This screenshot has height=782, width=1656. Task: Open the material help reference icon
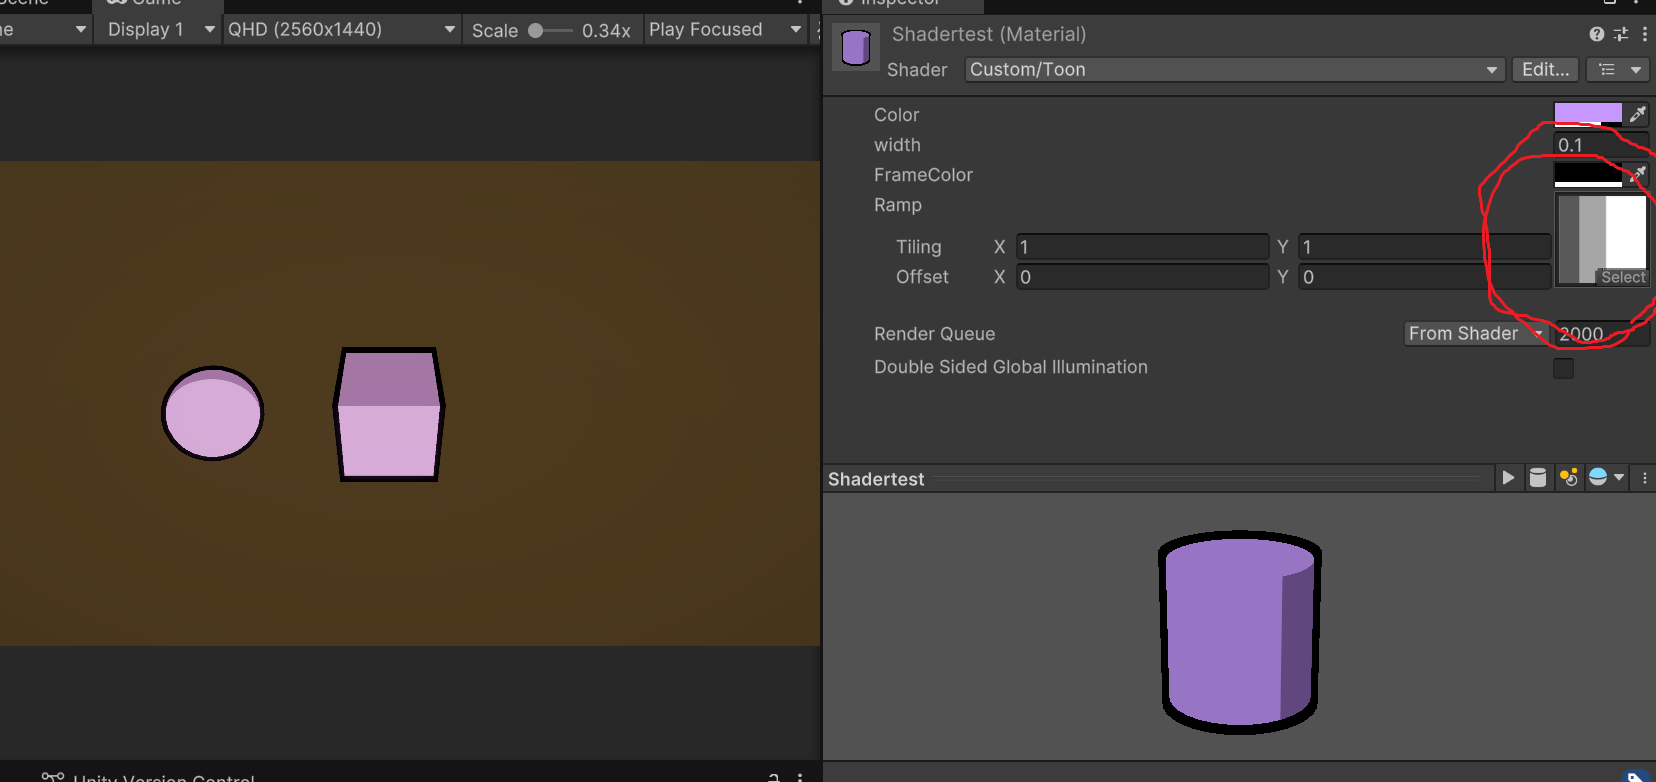(1597, 34)
